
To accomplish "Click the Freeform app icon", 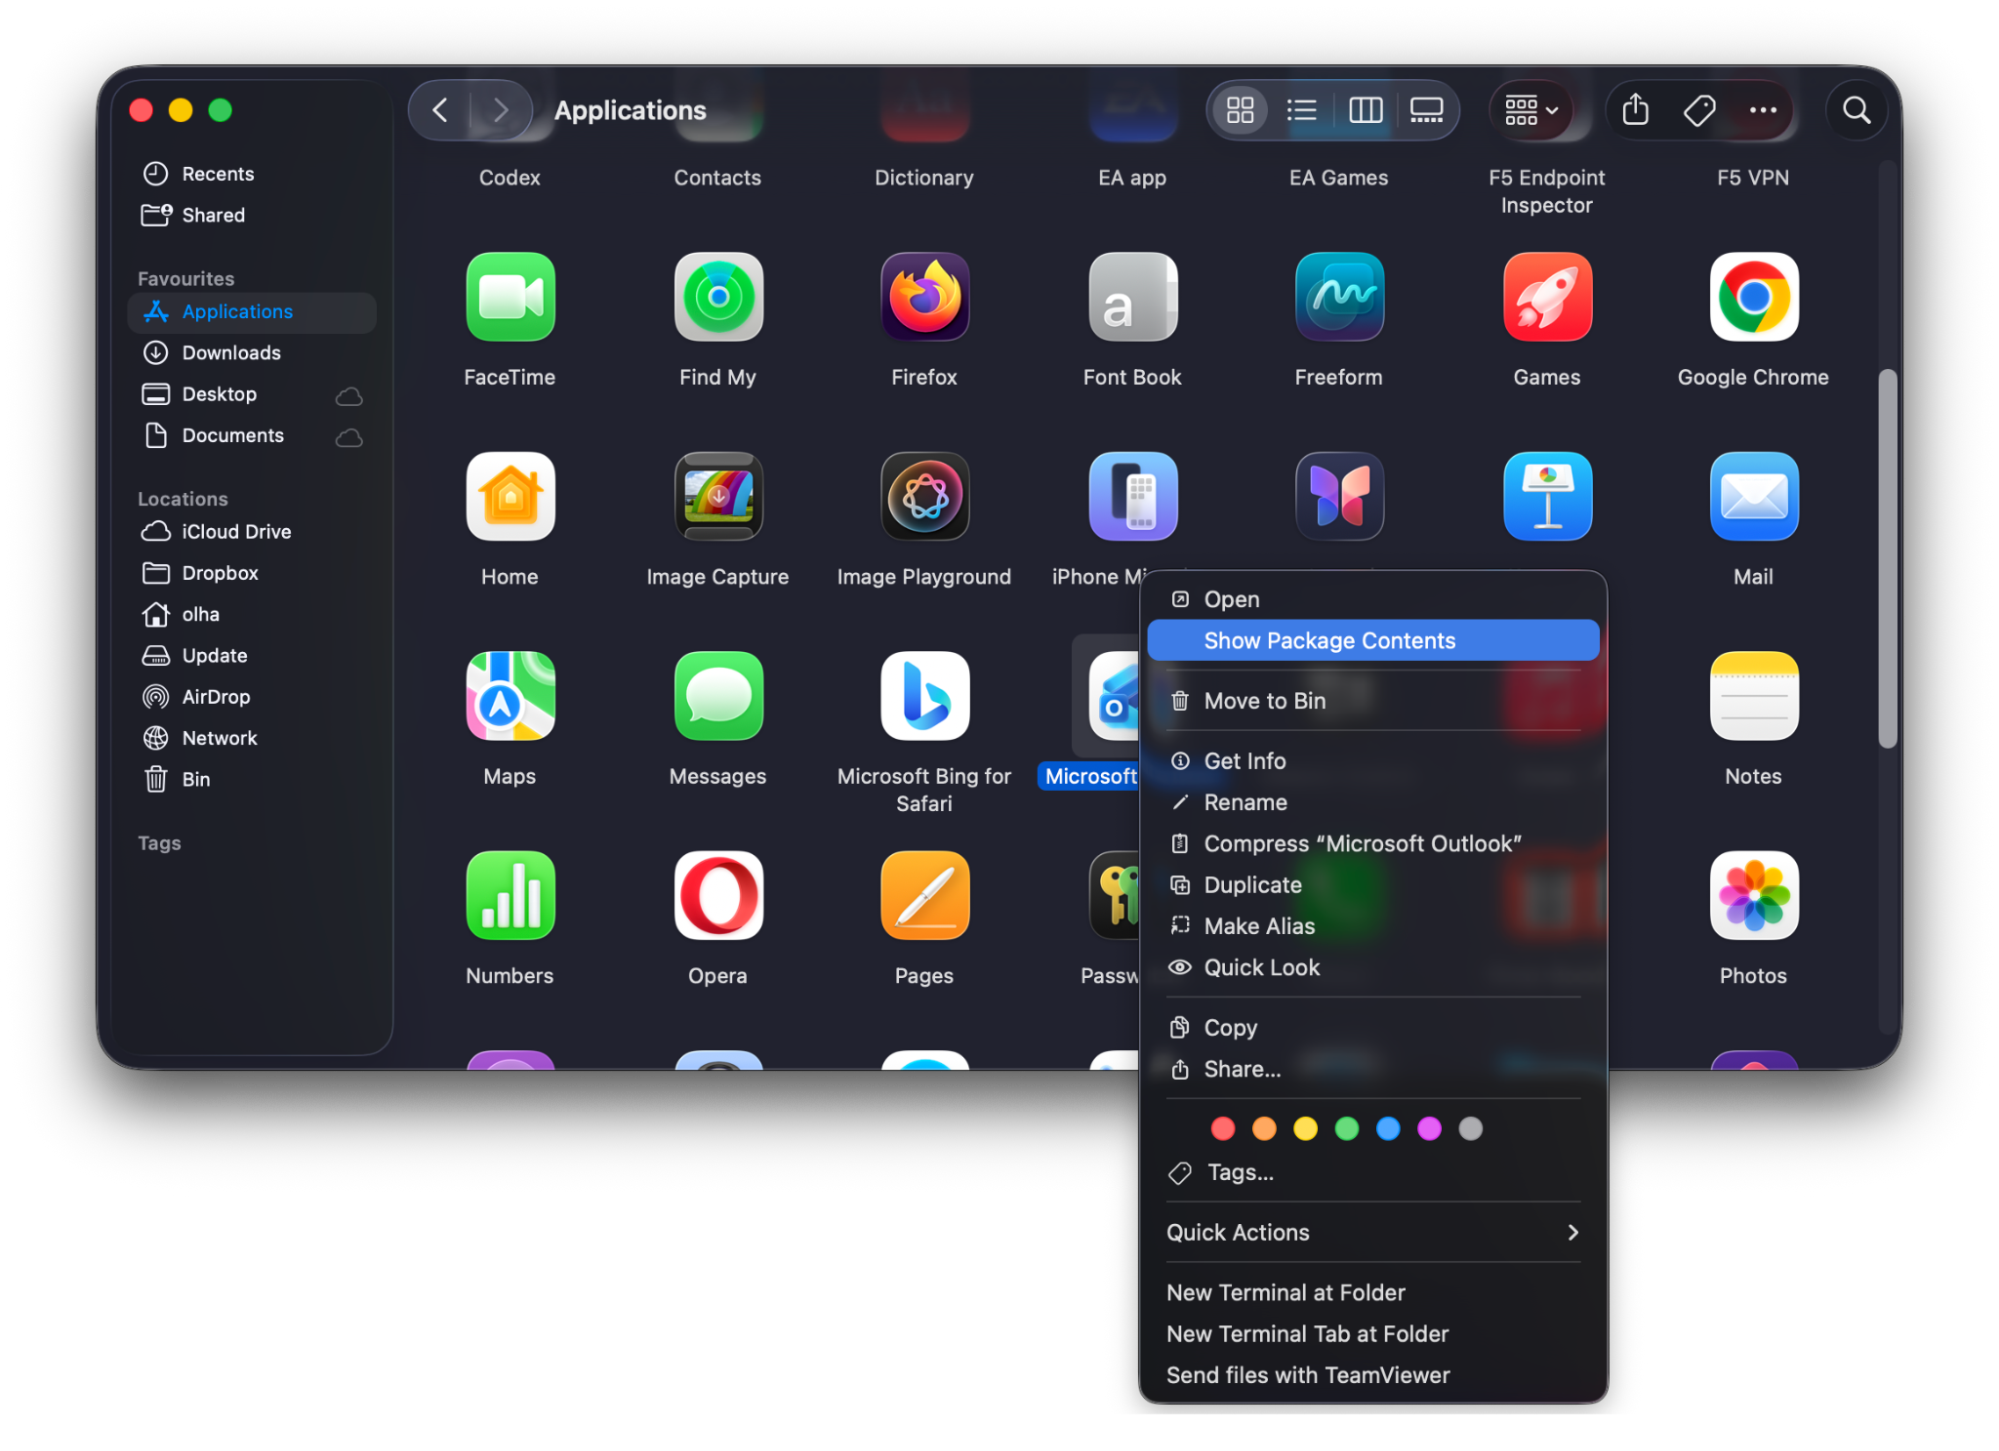I will click(1339, 297).
